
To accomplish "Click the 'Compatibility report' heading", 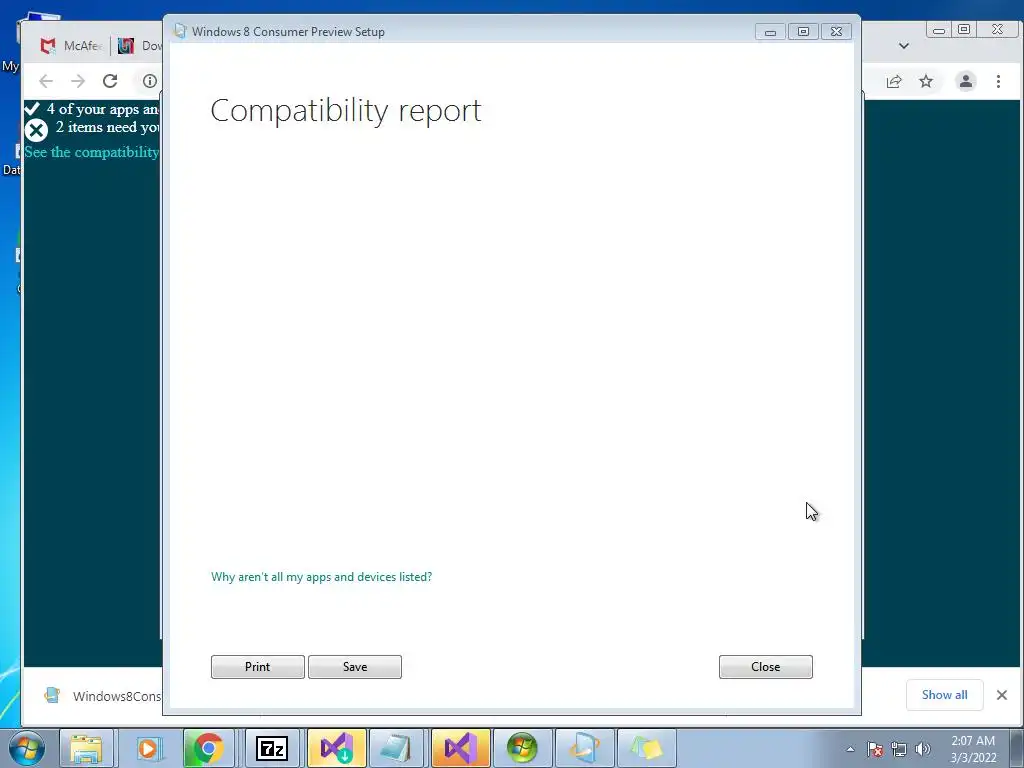I will coord(346,111).
